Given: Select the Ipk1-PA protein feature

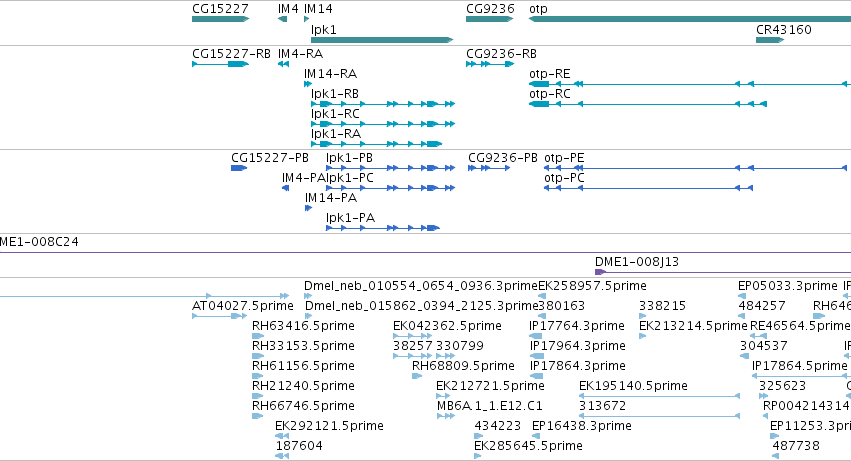Looking at the screenshot, I should tap(383, 229).
